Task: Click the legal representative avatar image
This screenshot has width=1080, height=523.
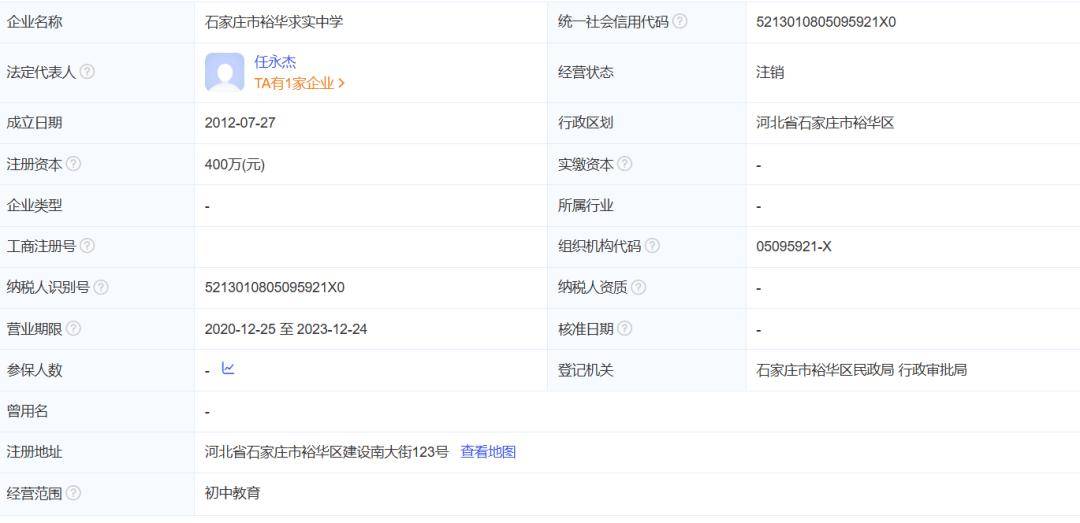Action: [x=225, y=72]
